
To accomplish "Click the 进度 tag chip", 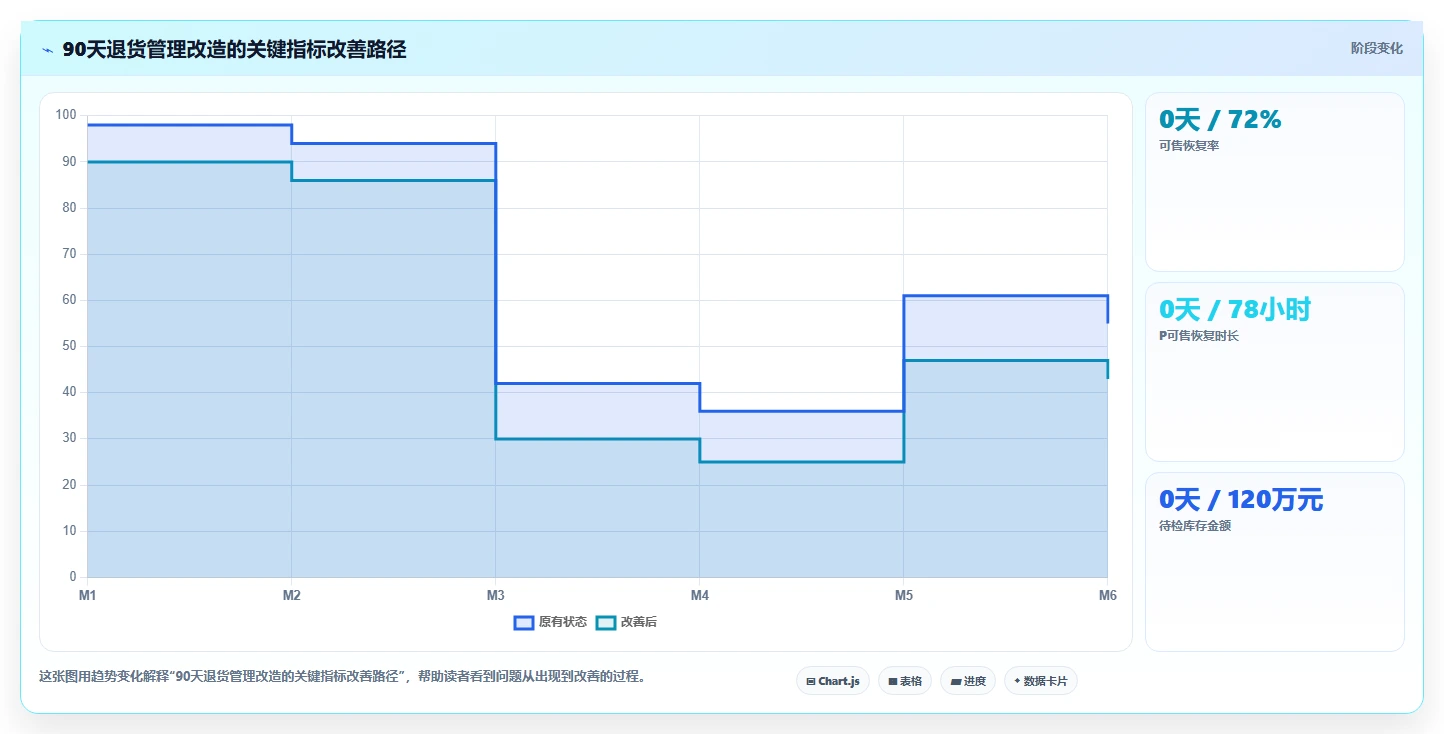I will 968,681.
